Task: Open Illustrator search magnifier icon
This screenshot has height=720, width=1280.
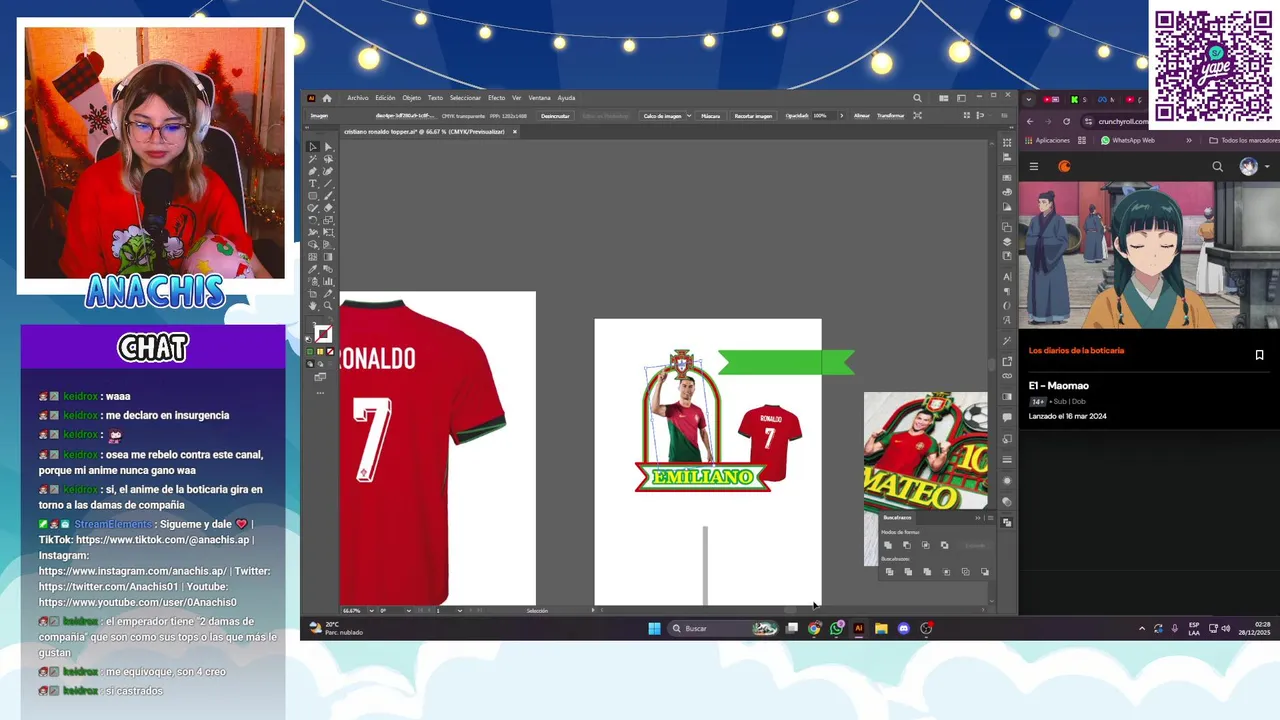Action: coord(917,98)
